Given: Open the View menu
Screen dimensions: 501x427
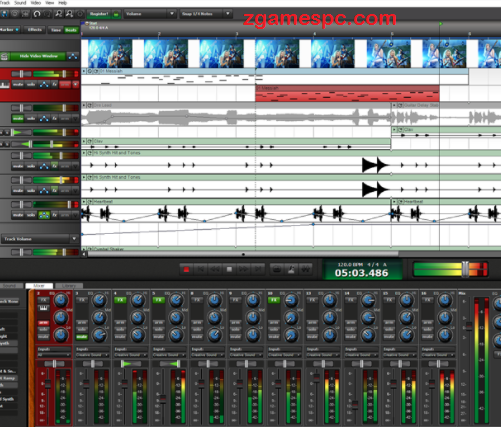Looking at the screenshot, I should pyautogui.click(x=50, y=3).
